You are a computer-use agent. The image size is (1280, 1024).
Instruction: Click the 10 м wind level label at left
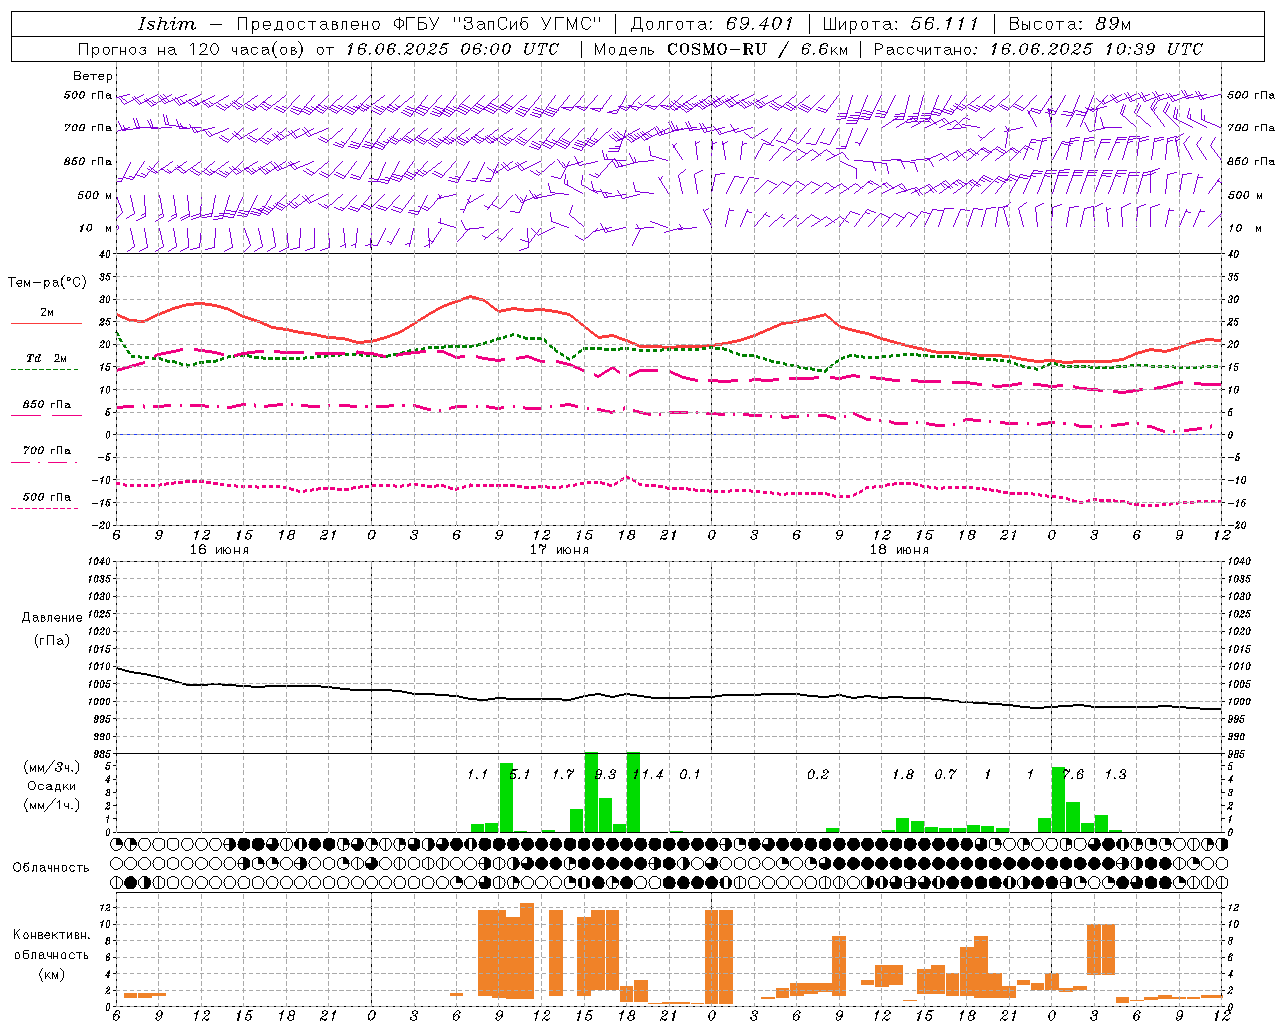point(95,228)
